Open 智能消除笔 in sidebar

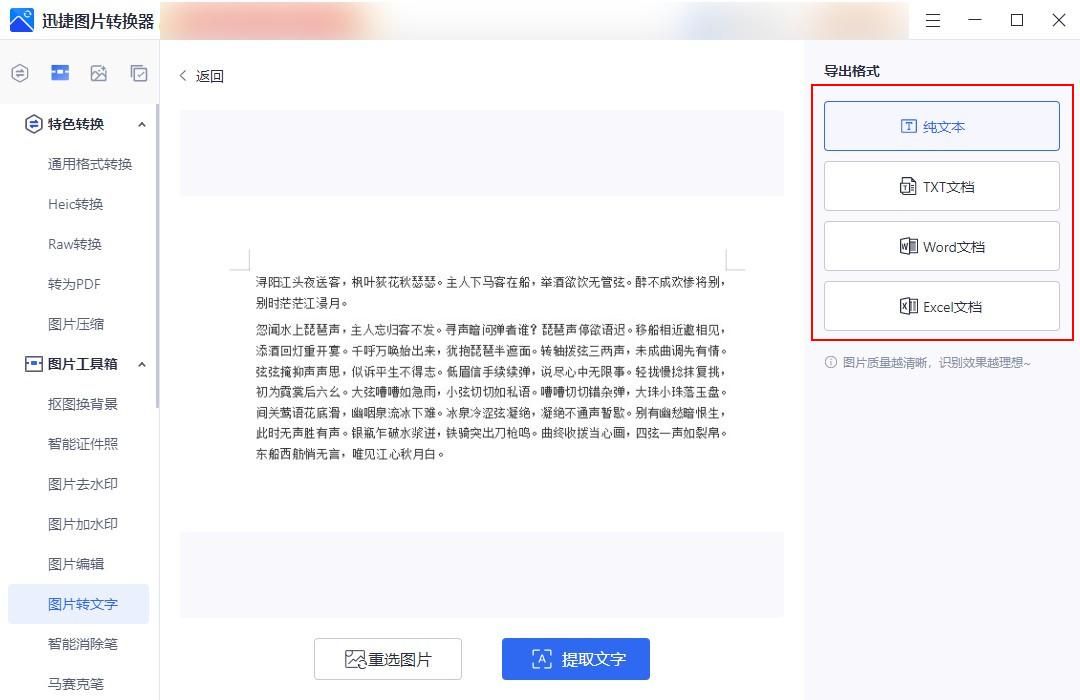pyautogui.click(x=83, y=644)
